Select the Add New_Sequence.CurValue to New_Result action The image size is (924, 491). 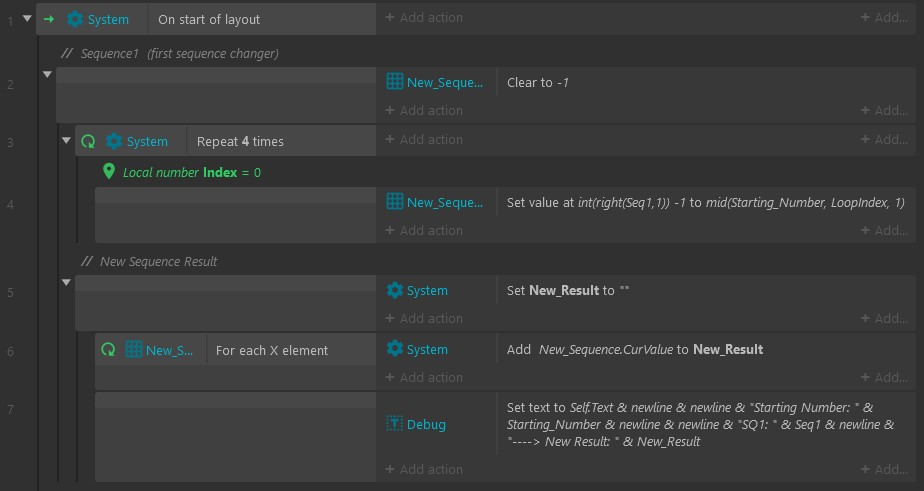point(635,349)
